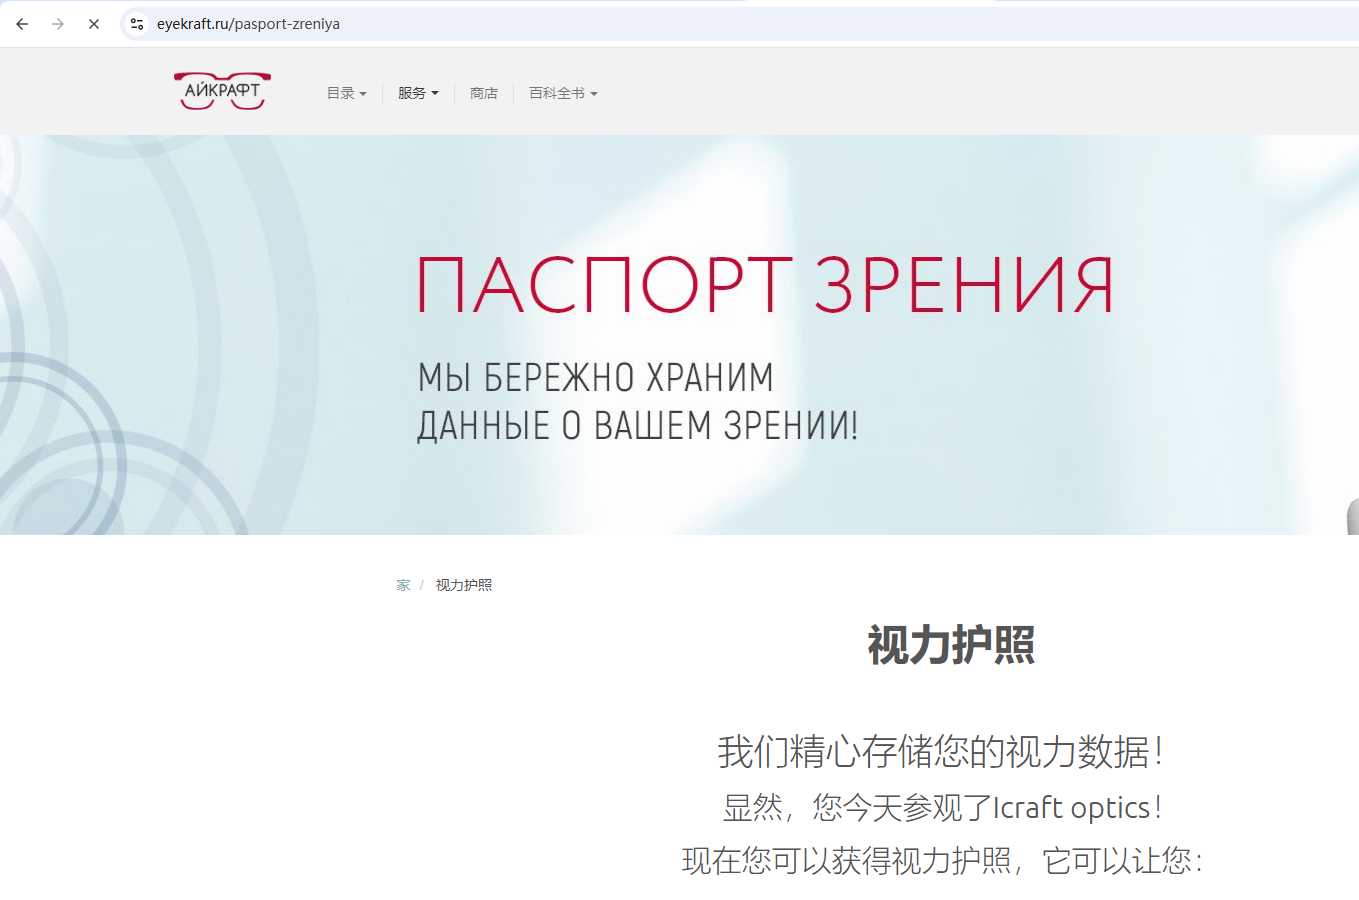Go back to the previous page
1359x900 pixels.
(22, 24)
